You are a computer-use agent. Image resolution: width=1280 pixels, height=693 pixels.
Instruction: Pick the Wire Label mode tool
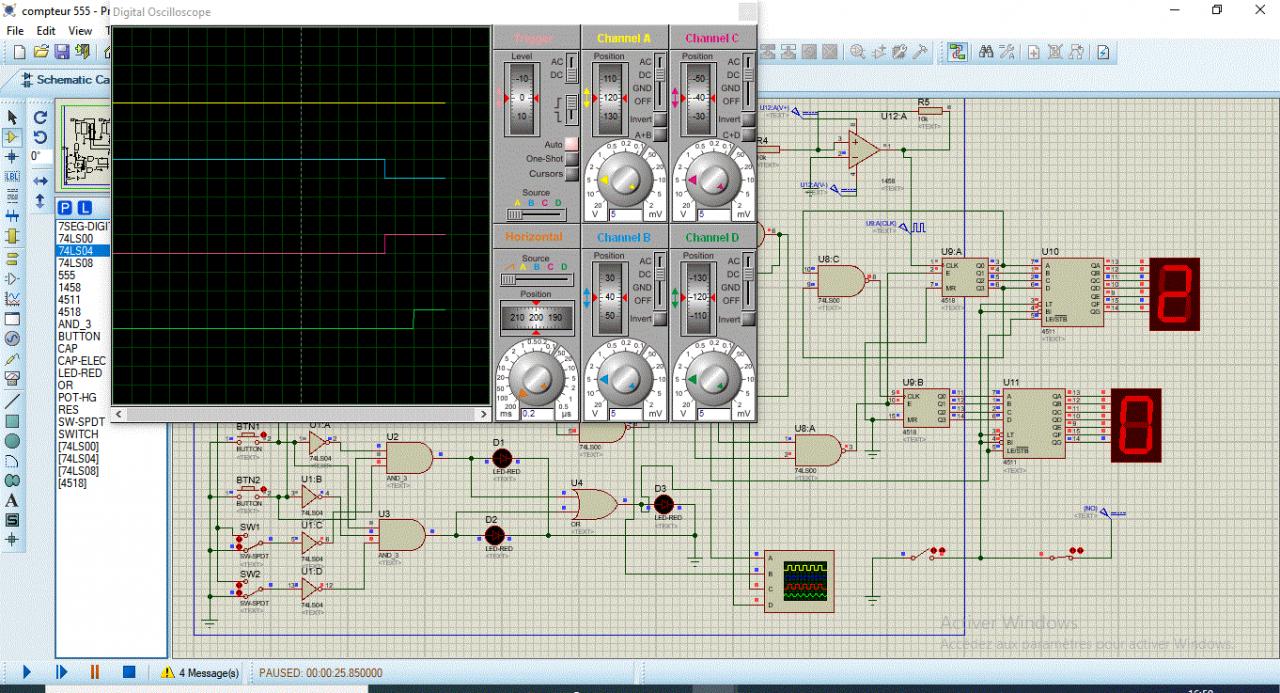[12, 176]
